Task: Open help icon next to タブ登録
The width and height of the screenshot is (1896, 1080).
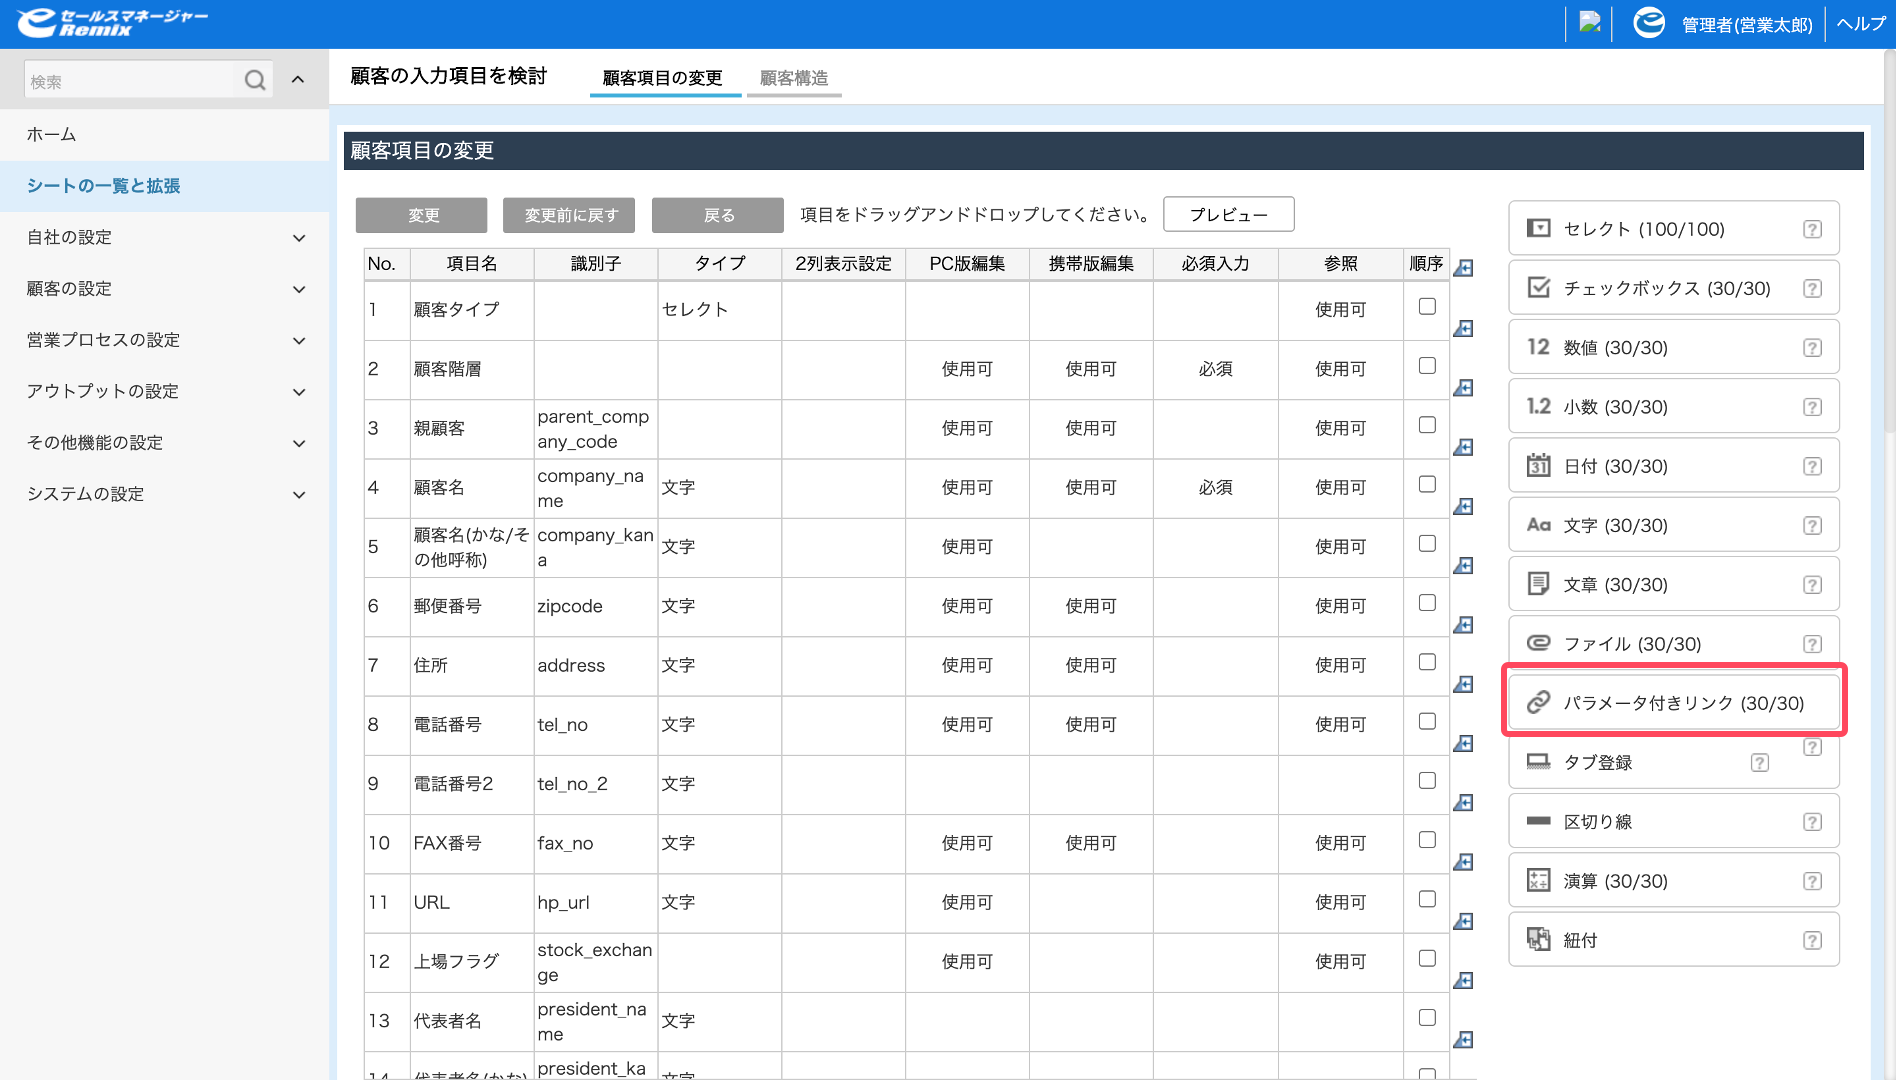Action: click(x=1759, y=763)
